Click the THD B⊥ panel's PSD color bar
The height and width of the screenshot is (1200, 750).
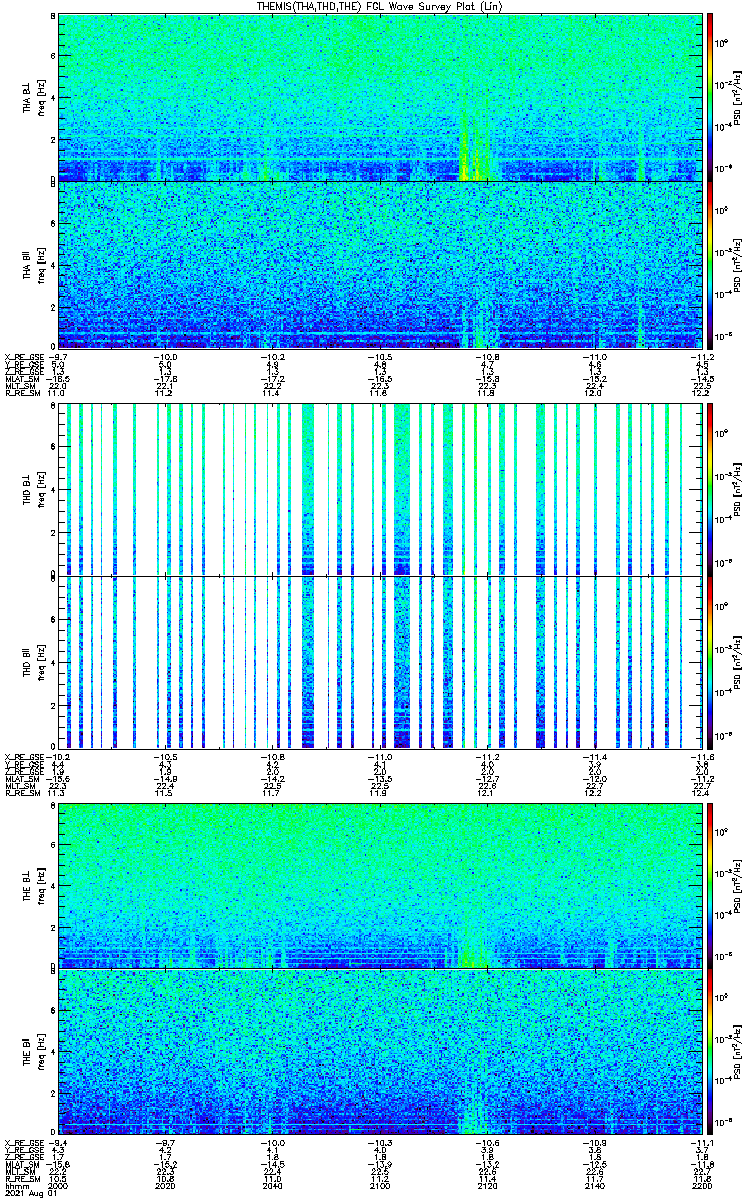pyautogui.click(x=710, y=489)
